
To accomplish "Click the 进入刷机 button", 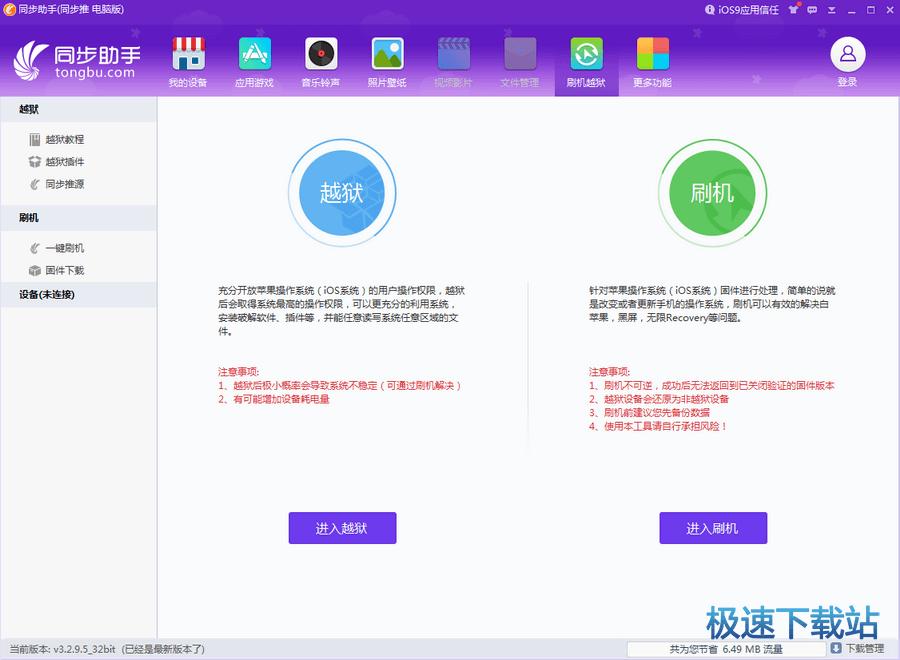I will coord(712,528).
